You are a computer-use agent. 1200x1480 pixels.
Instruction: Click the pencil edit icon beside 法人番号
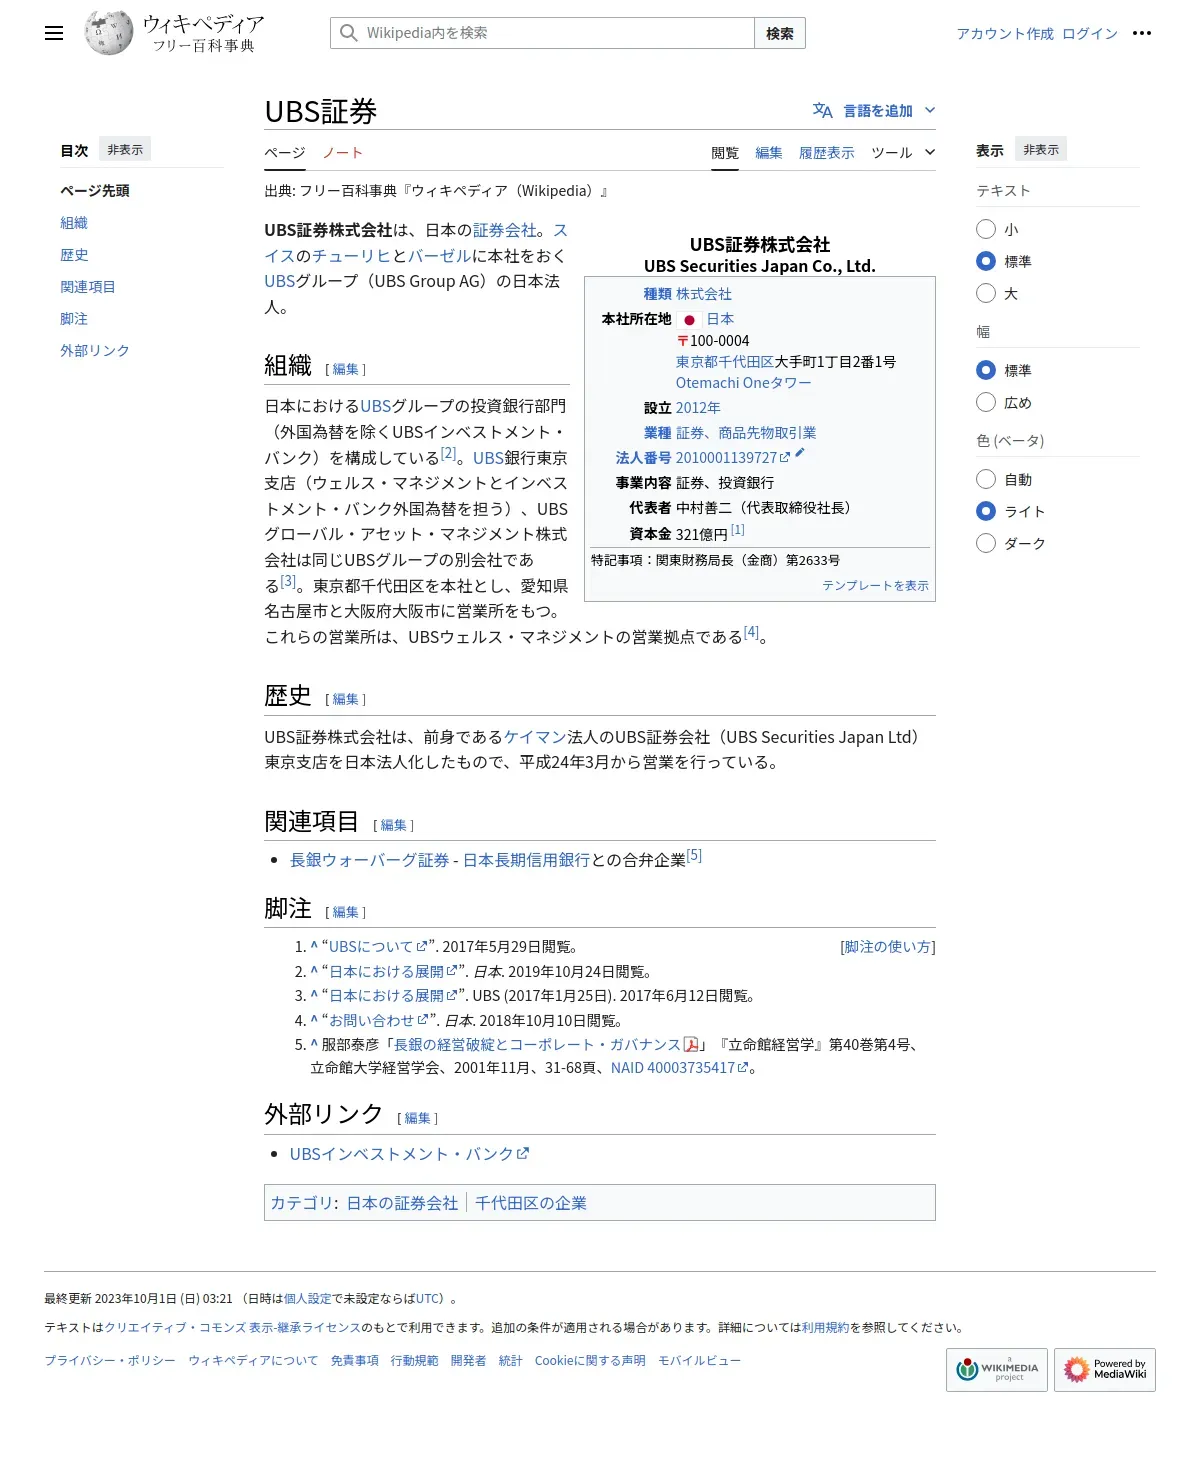coord(800,453)
